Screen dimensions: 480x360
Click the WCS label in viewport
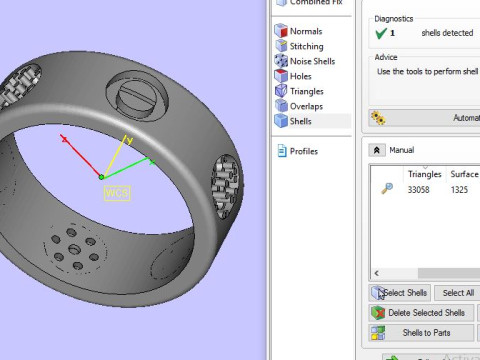pos(117,193)
